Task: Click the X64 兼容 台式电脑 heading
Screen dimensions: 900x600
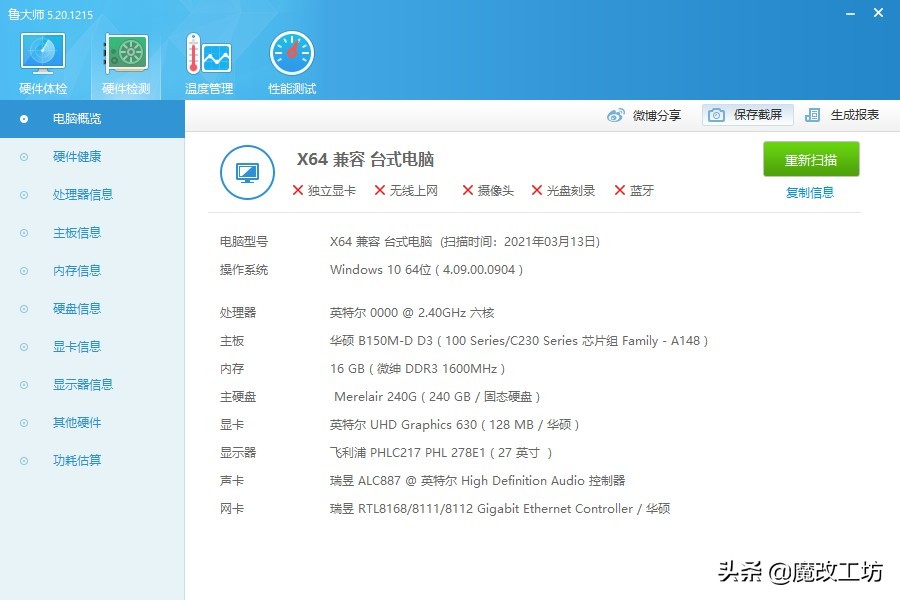Action: (x=365, y=159)
